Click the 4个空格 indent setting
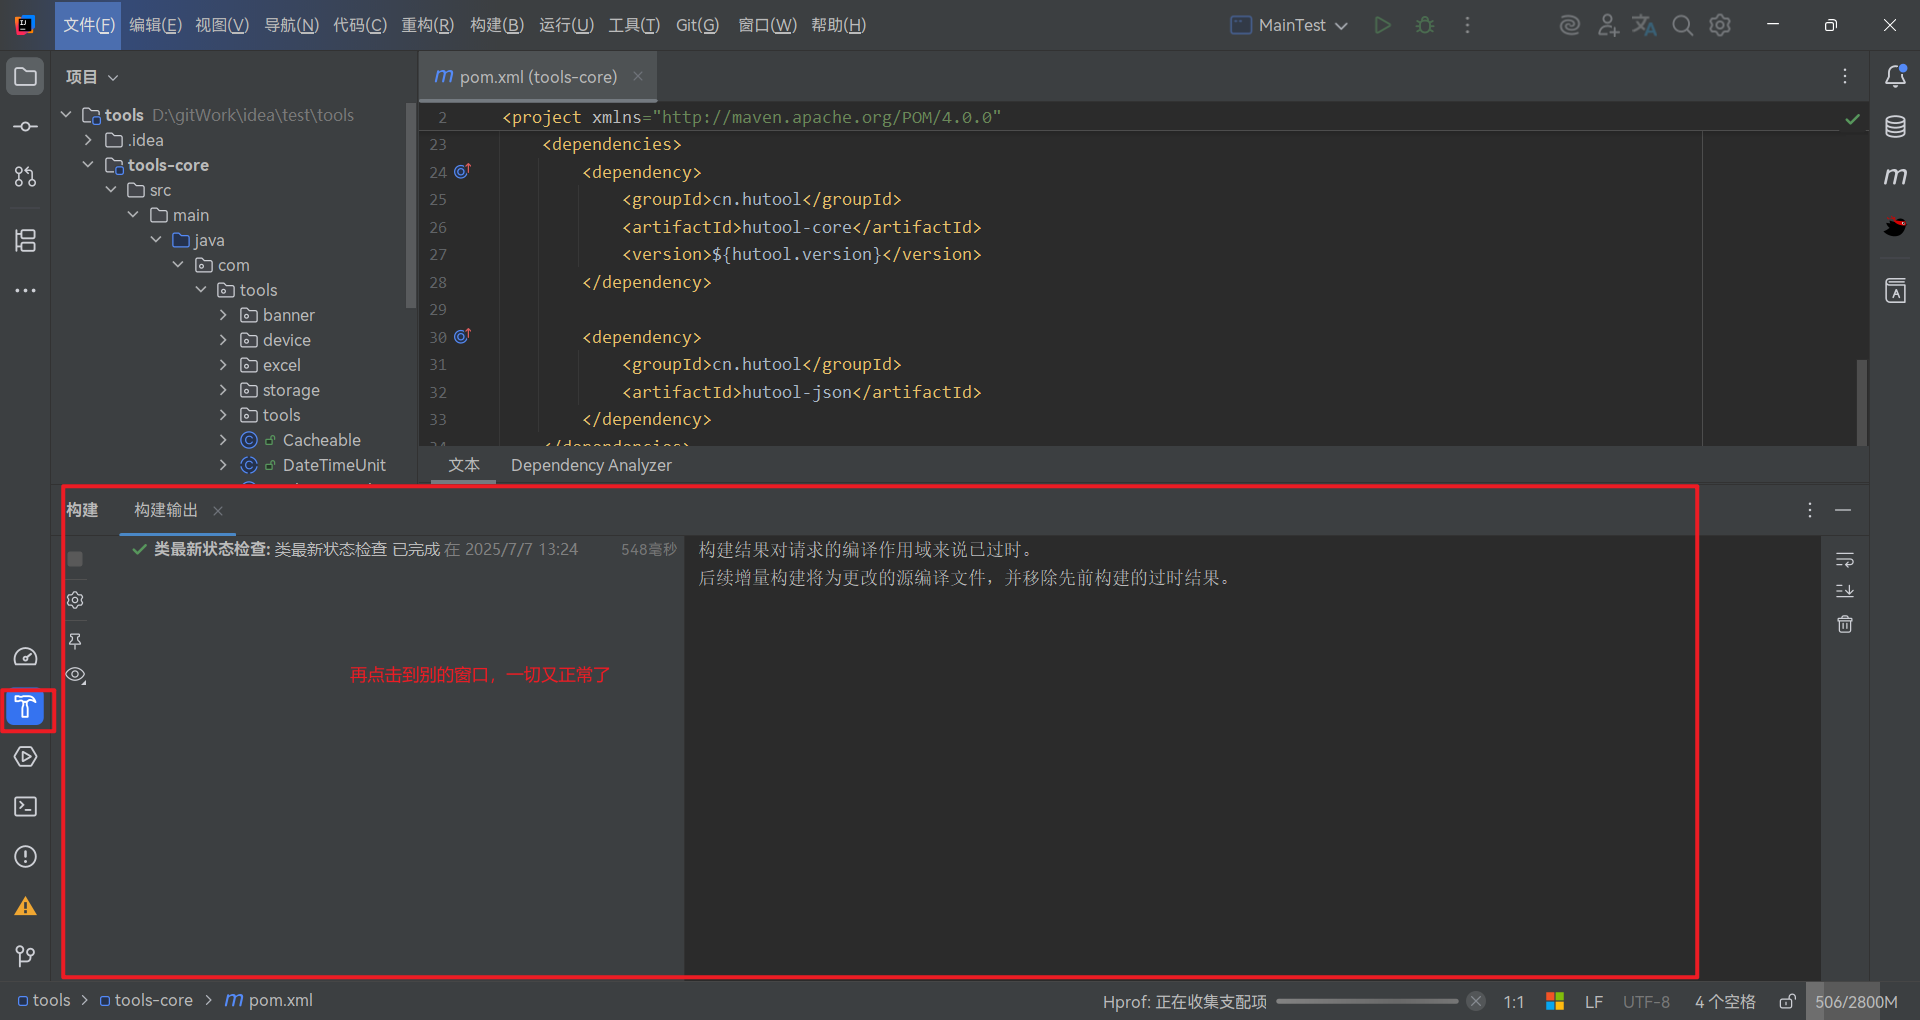 pos(1725,1001)
